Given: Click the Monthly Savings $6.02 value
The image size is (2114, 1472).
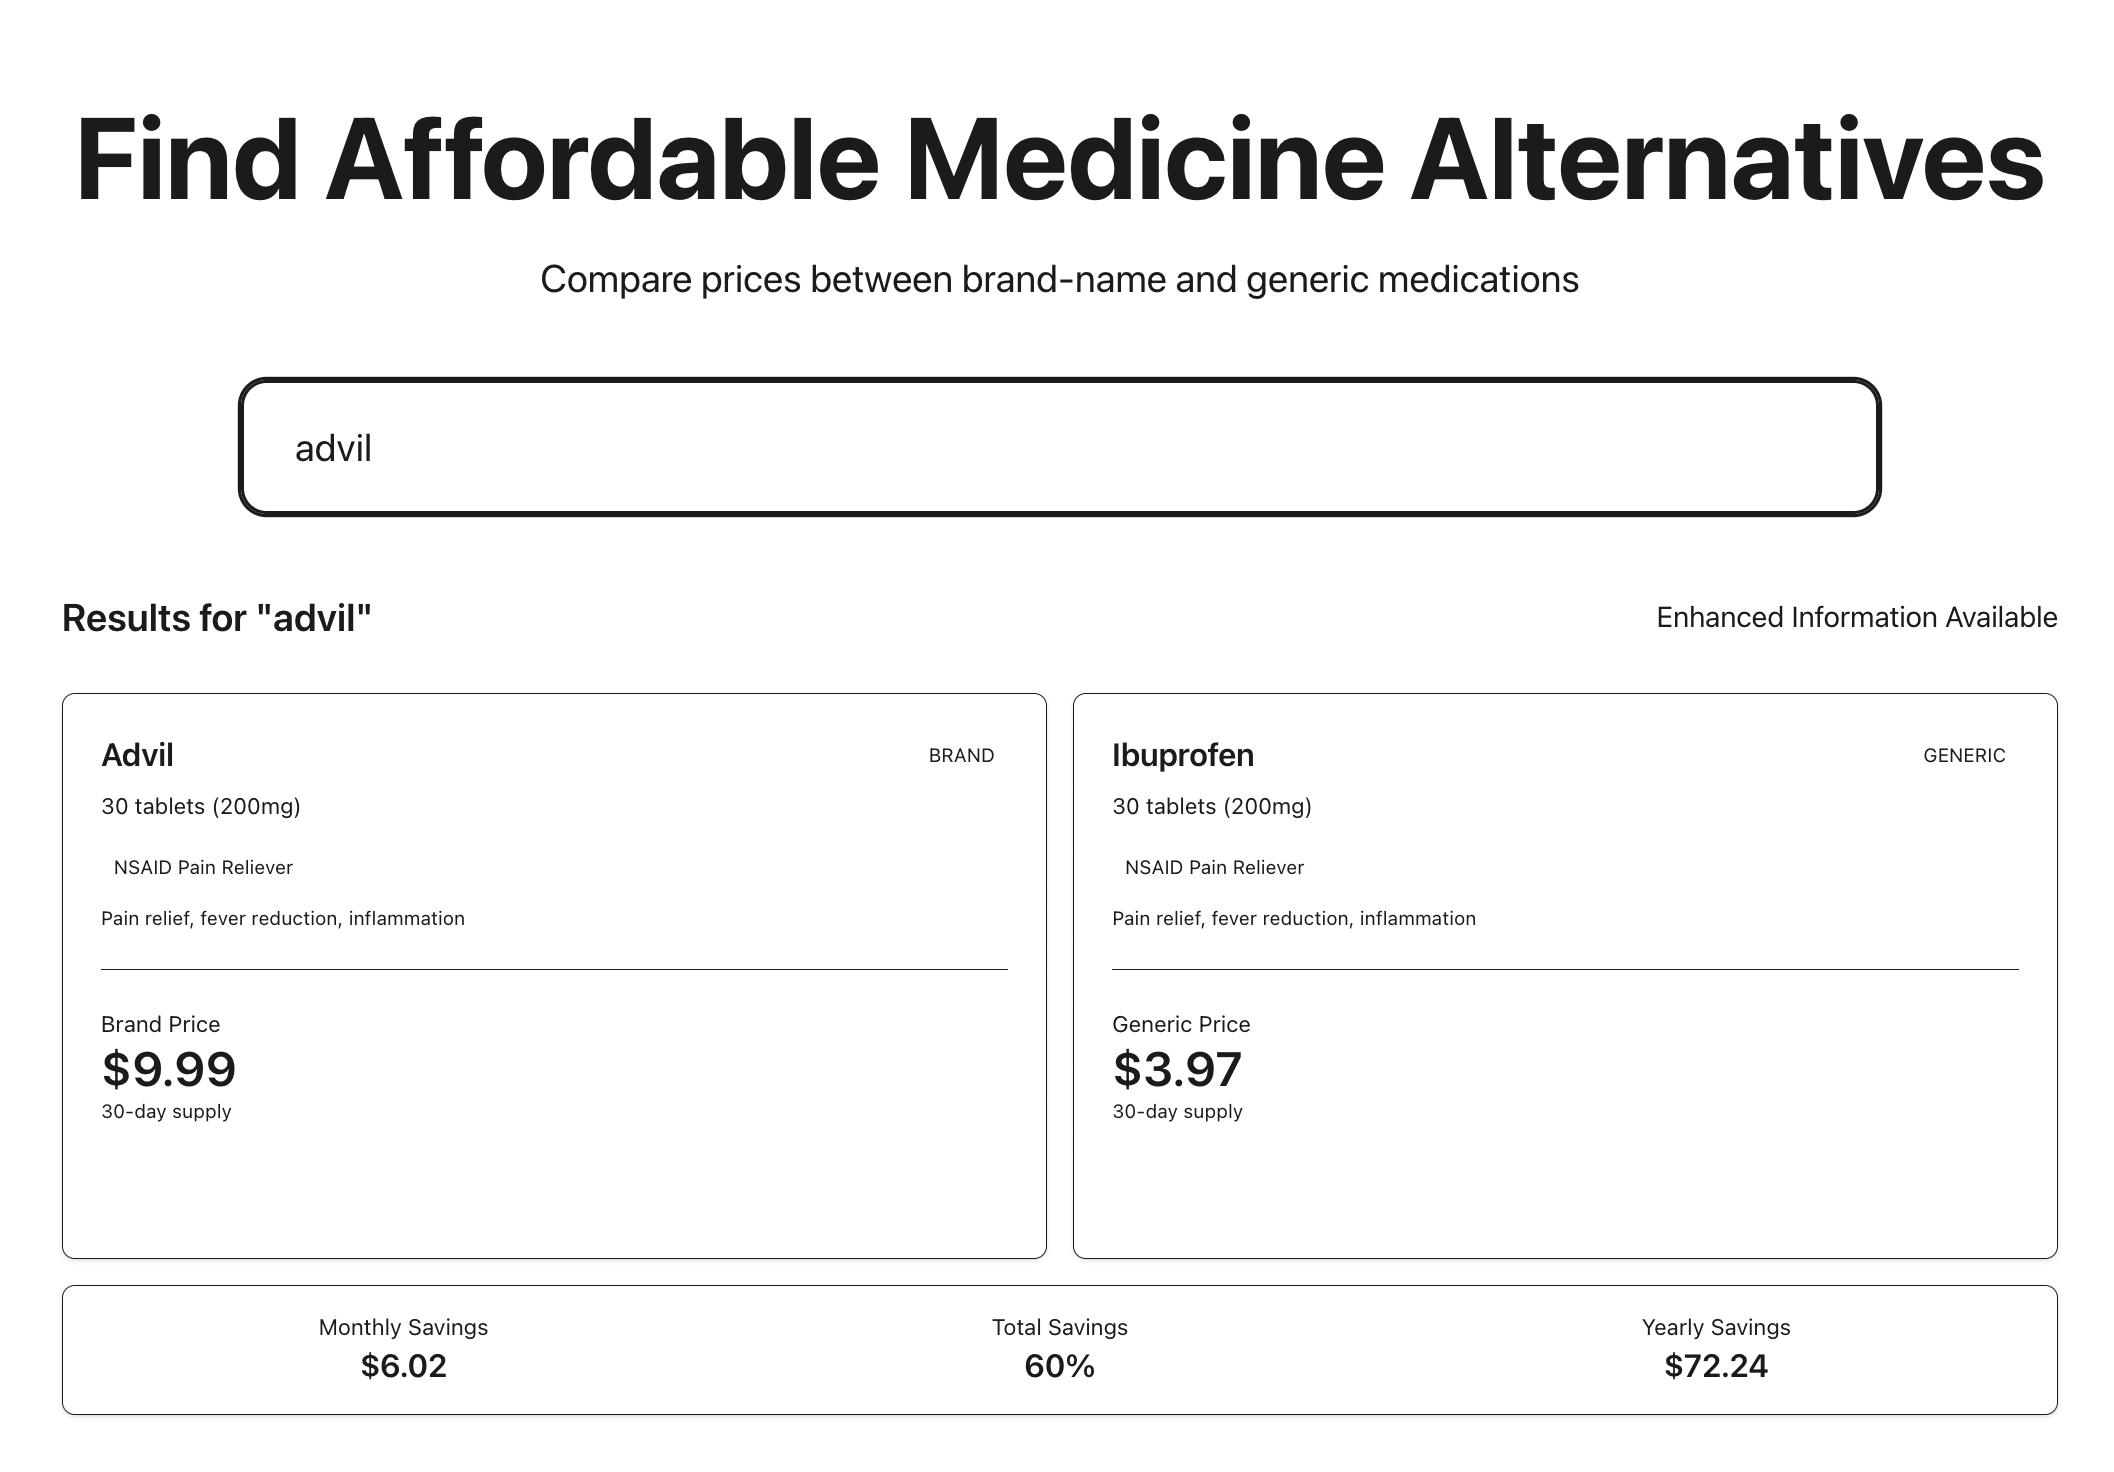Looking at the screenshot, I should click(x=403, y=1366).
